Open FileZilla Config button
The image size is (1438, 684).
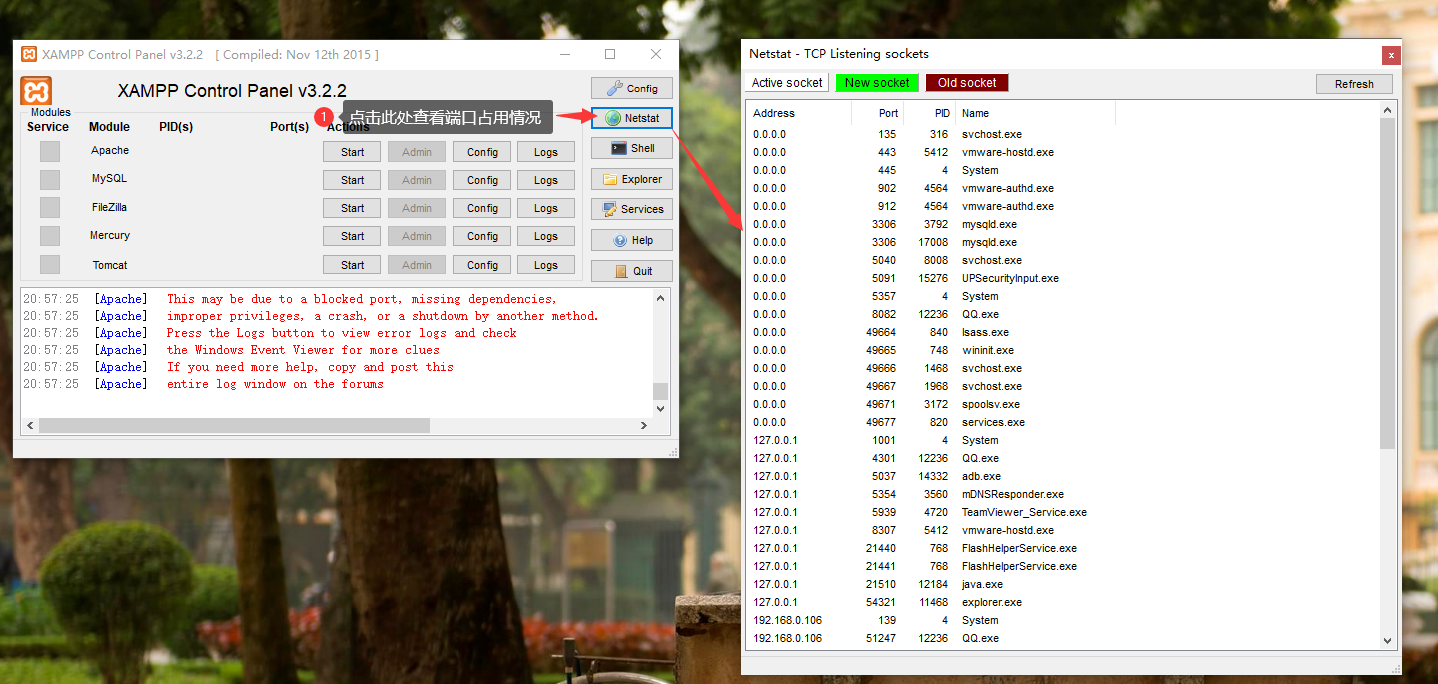(x=482, y=208)
